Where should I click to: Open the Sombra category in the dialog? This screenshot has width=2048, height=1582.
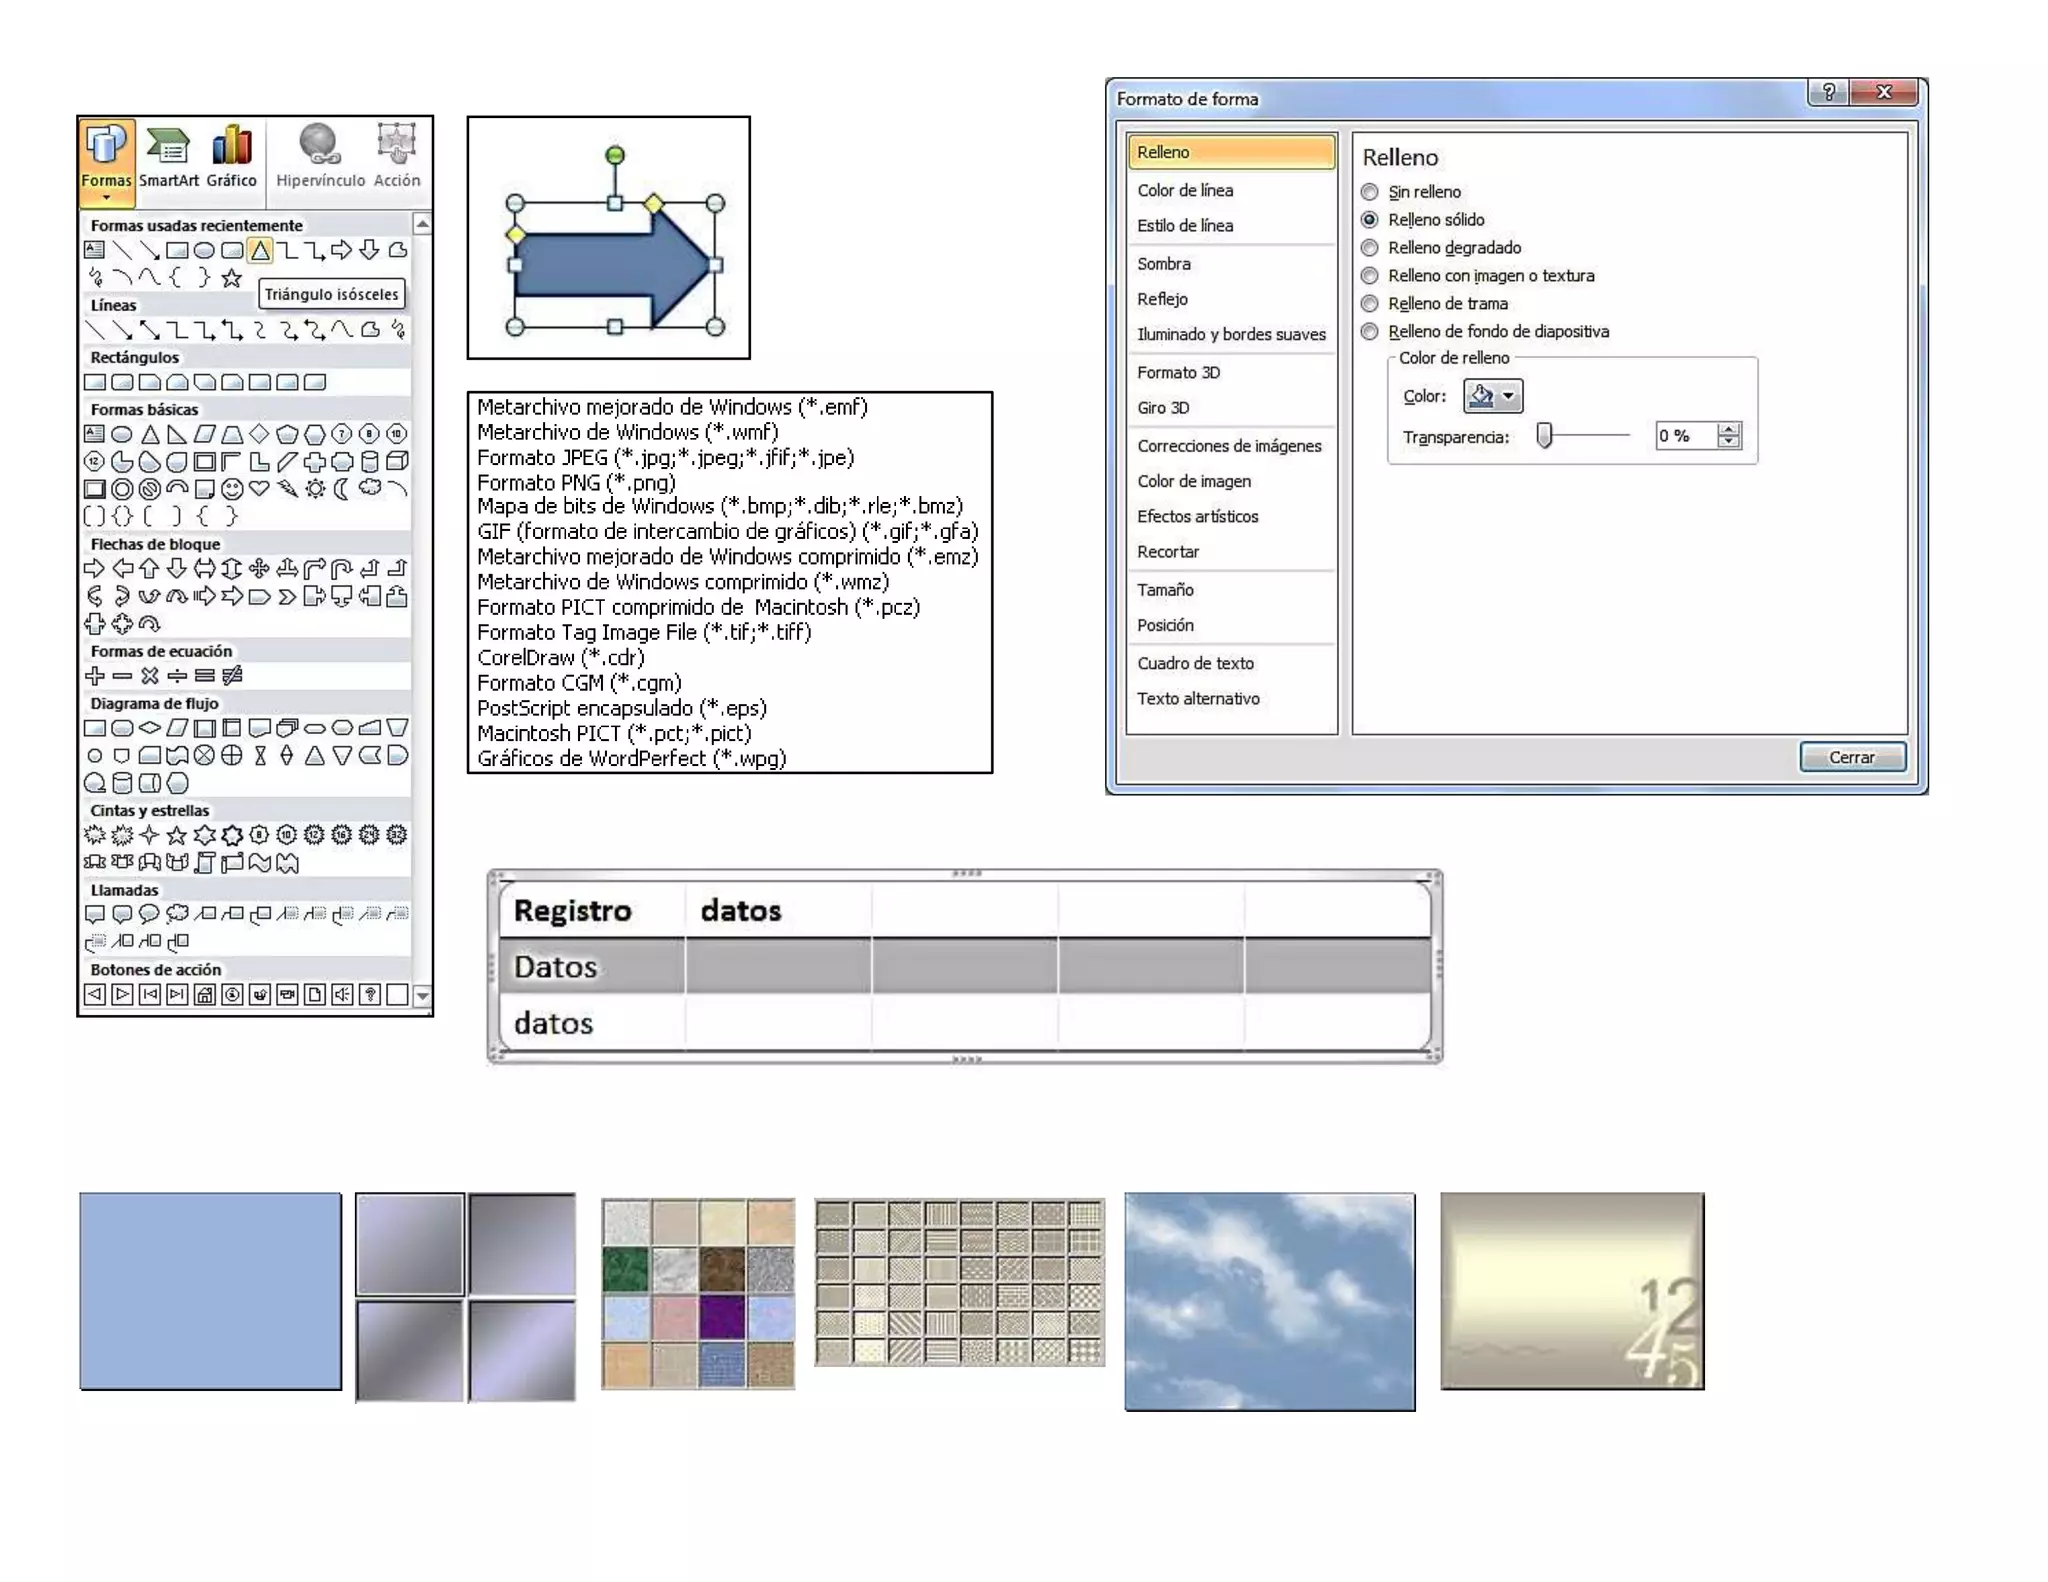1164,264
